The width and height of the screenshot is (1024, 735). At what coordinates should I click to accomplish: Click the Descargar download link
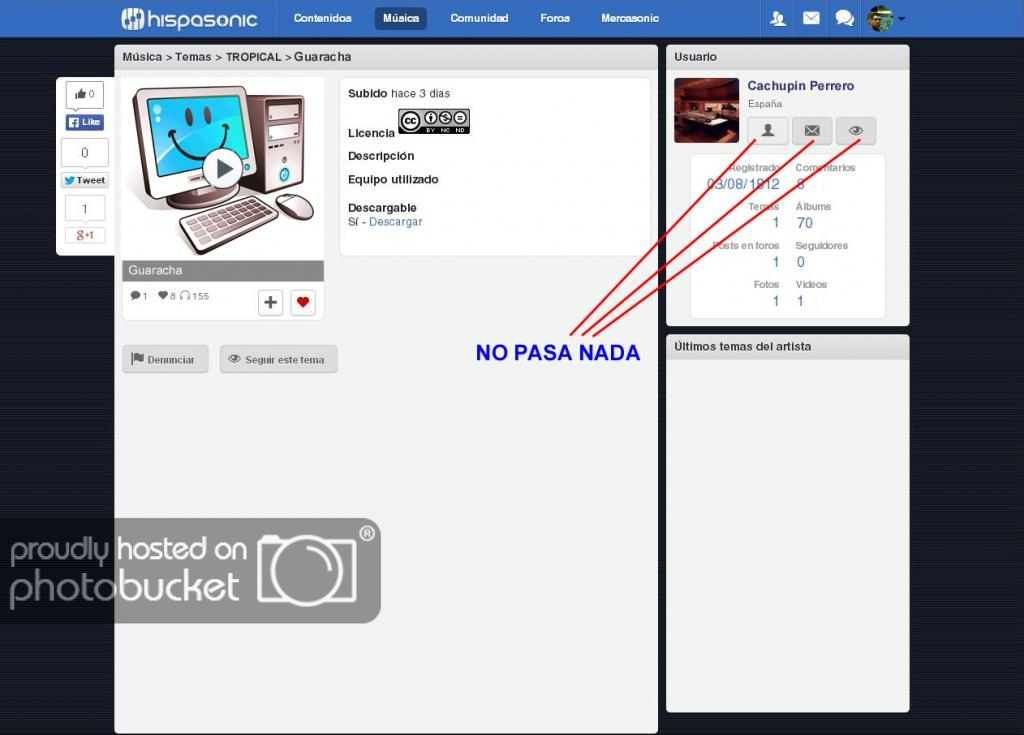(396, 222)
